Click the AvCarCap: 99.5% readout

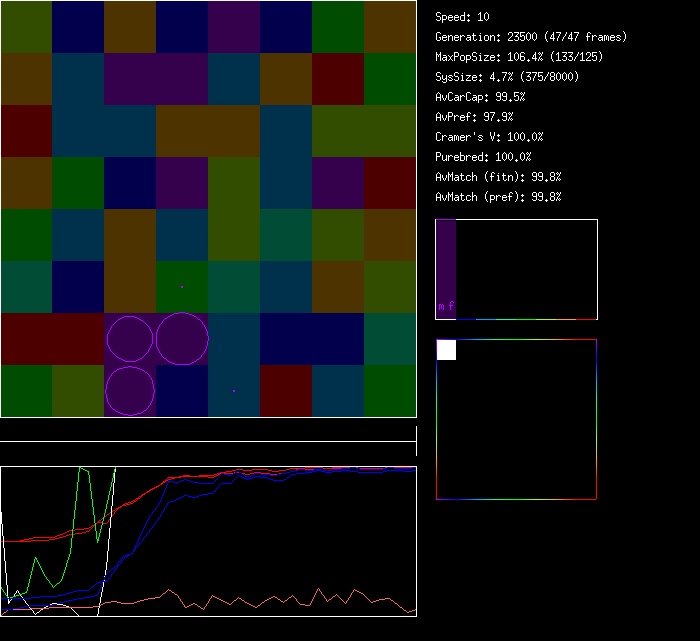point(481,97)
